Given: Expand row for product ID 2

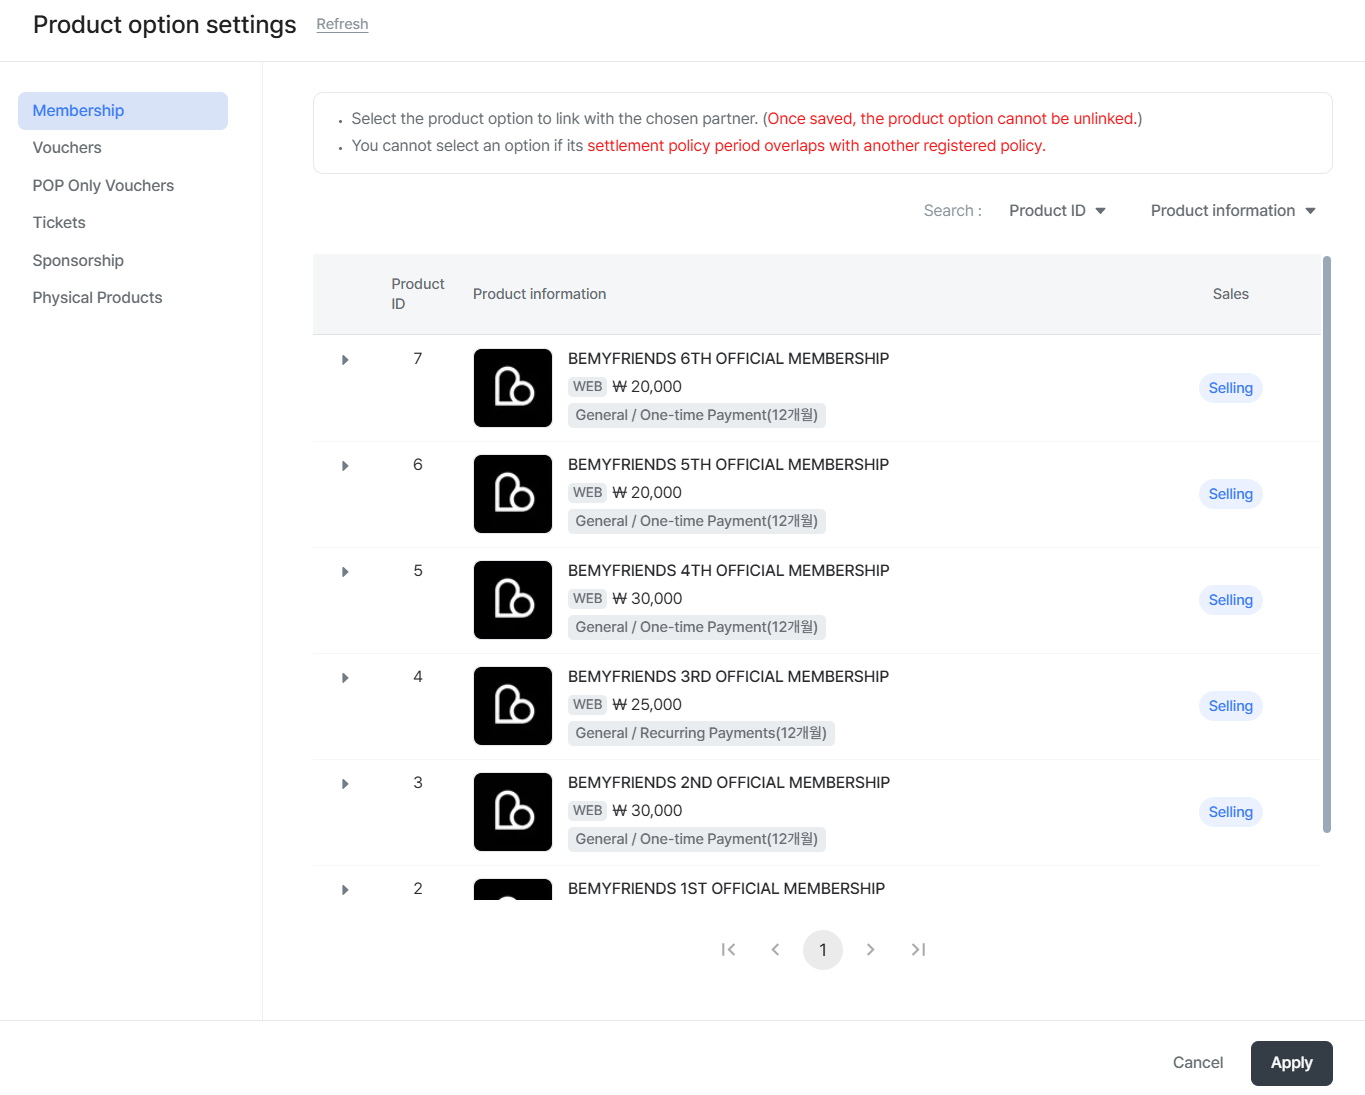Looking at the screenshot, I should tap(345, 890).
